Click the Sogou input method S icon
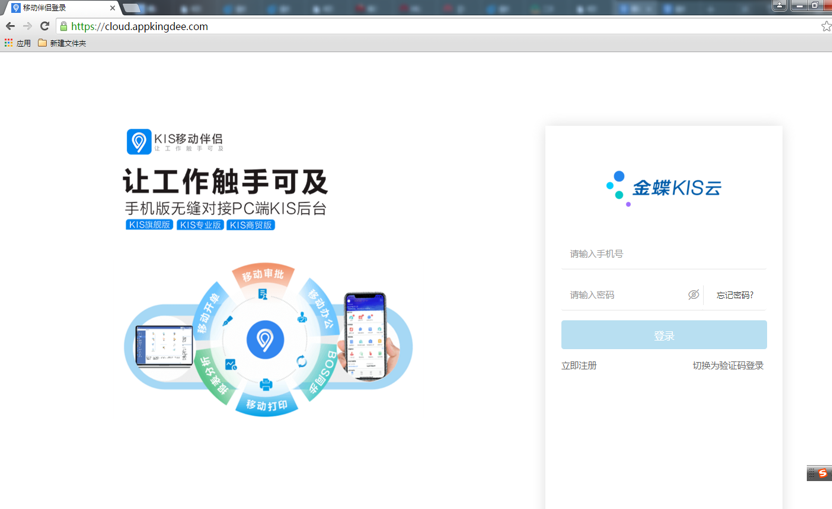Screen dimensions: 832x509 [822, 473]
